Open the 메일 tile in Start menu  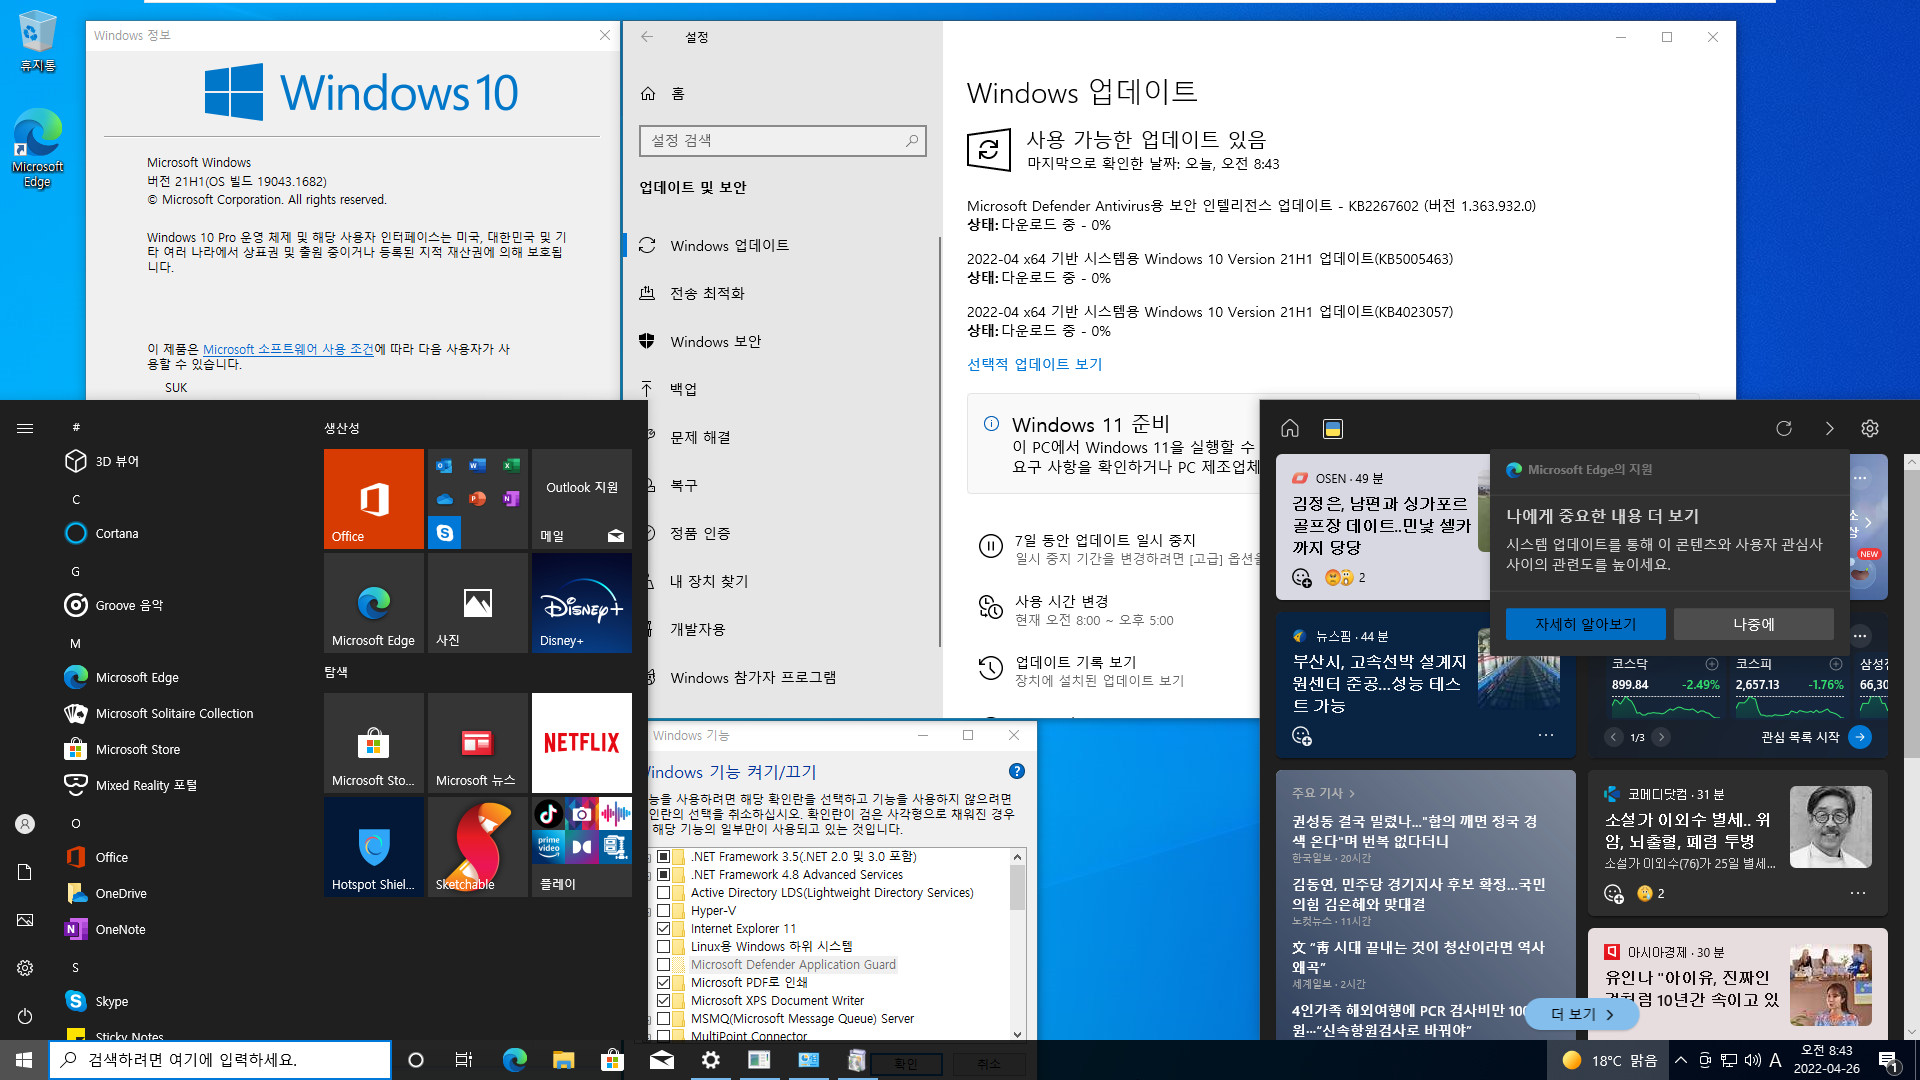pos(582,498)
